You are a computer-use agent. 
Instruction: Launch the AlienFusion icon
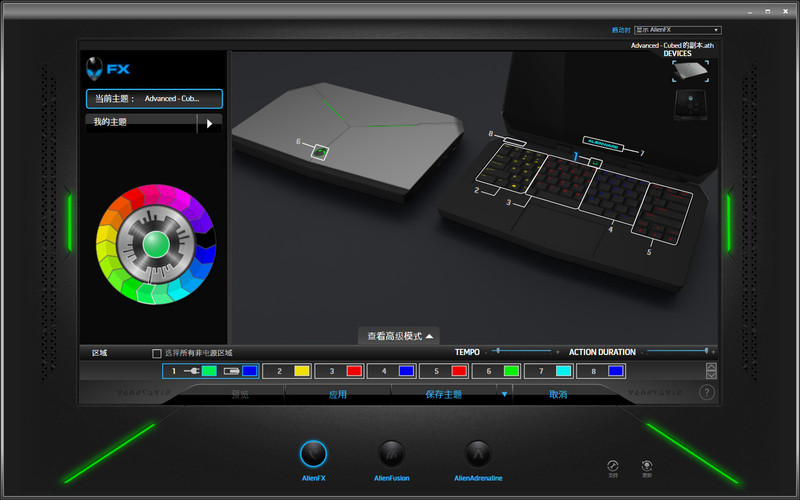(392, 453)
